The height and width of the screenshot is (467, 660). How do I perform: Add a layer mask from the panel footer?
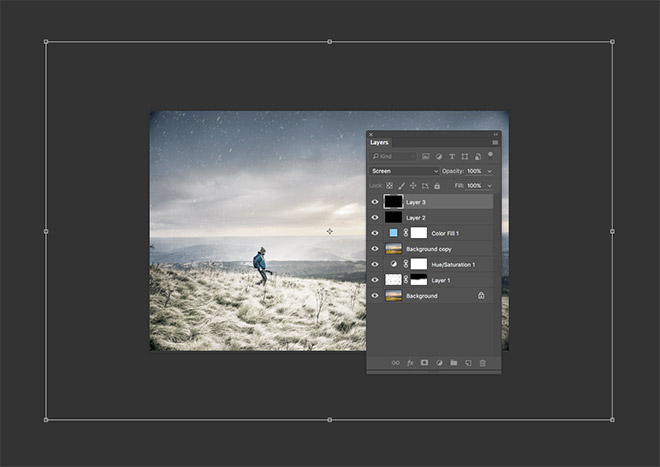pos(424,363)
